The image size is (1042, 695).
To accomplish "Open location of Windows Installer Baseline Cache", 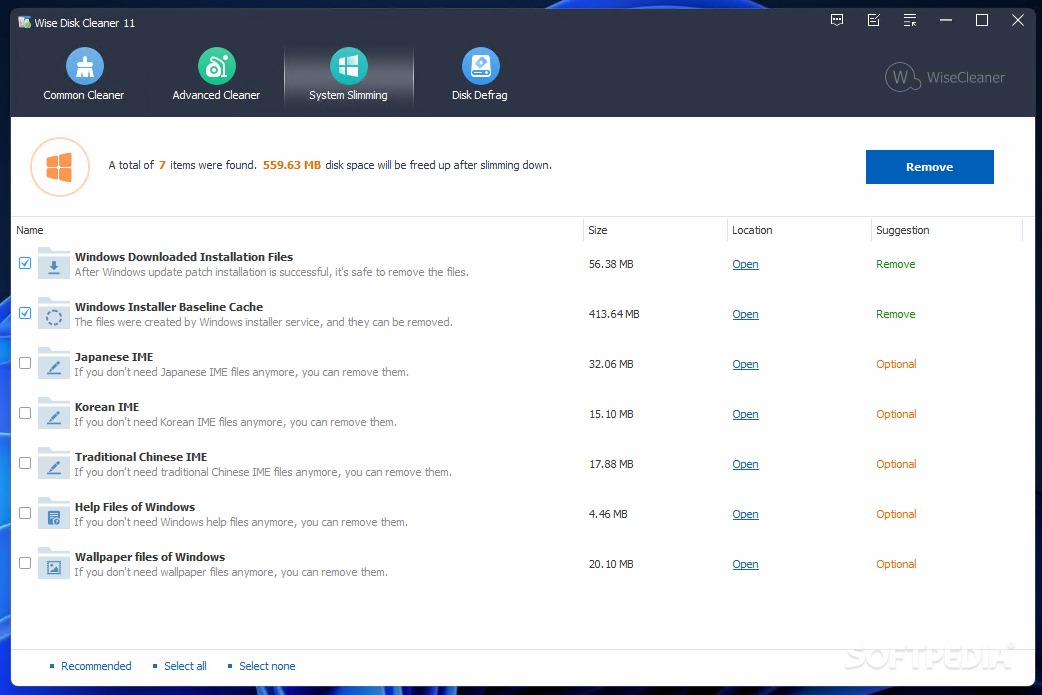I will click(x=745, y=314).
